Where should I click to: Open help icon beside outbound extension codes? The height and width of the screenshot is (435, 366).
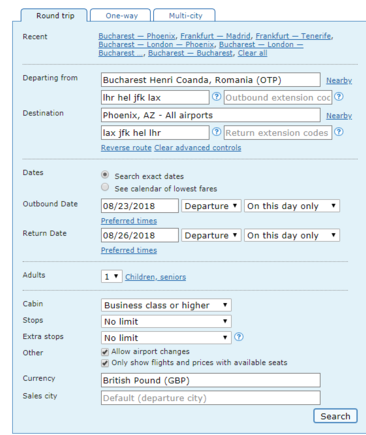click(x=339, y=97)
